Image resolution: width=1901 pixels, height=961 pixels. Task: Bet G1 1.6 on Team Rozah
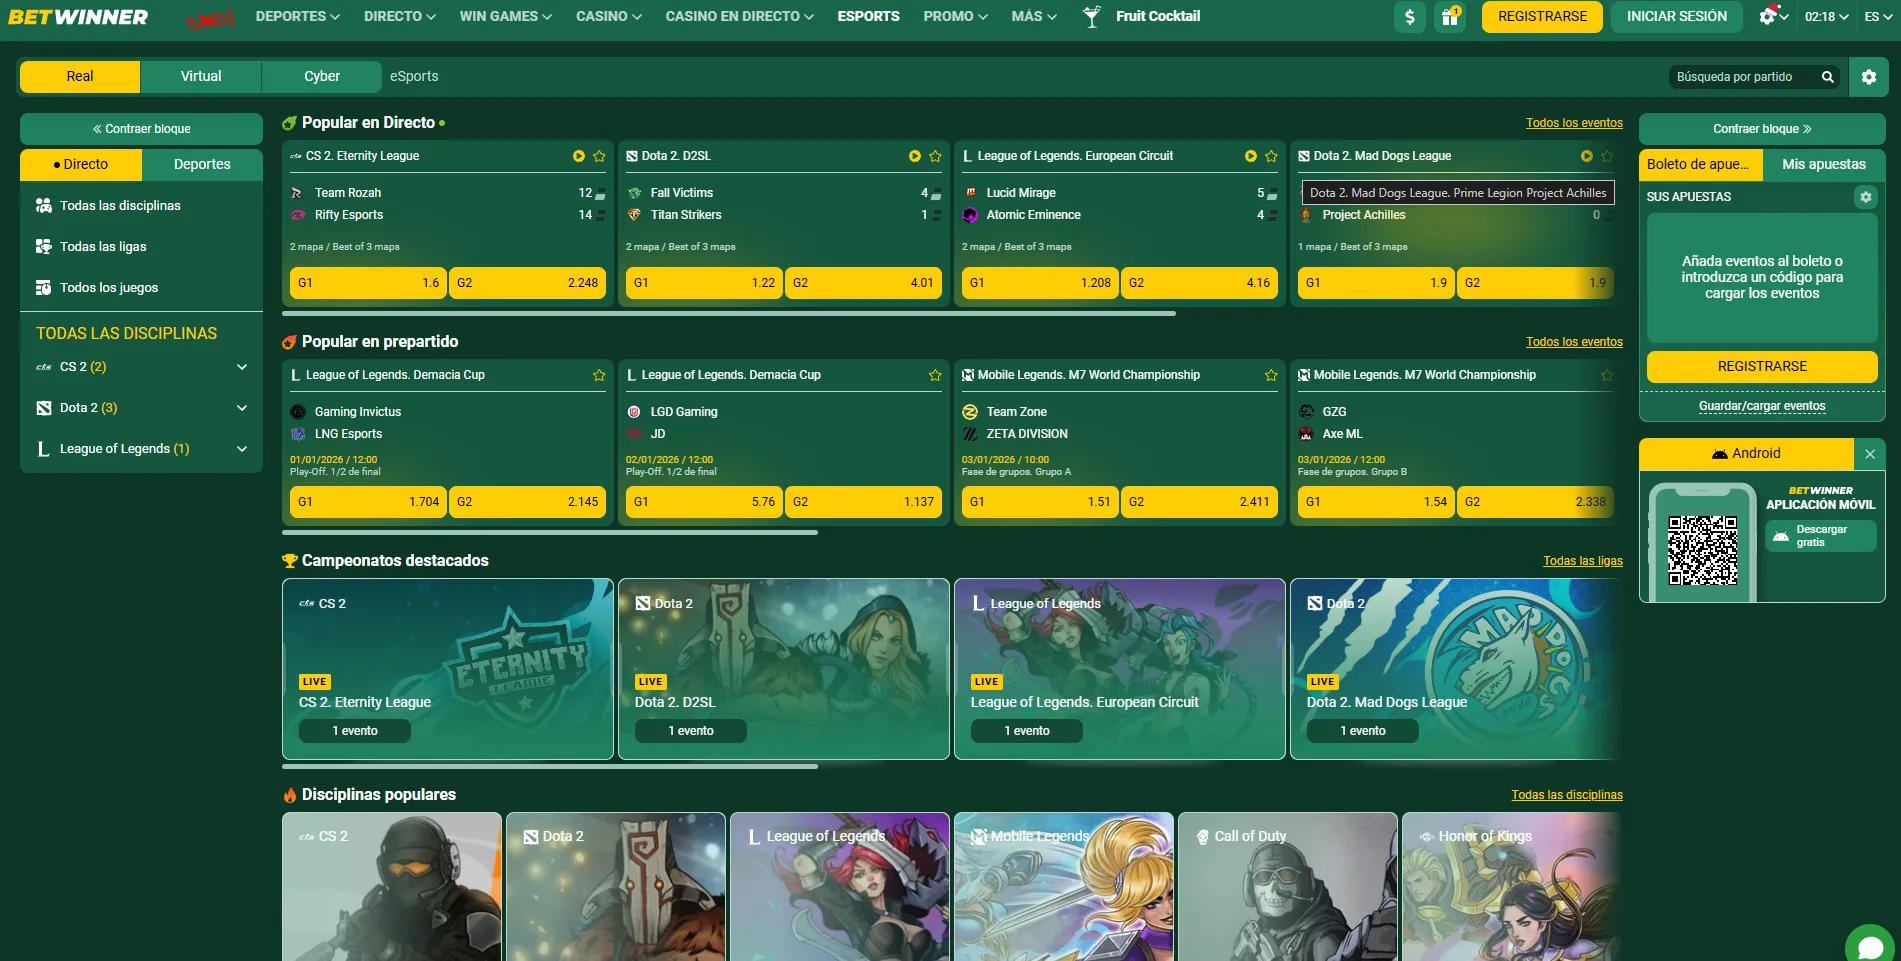(368, 283)
